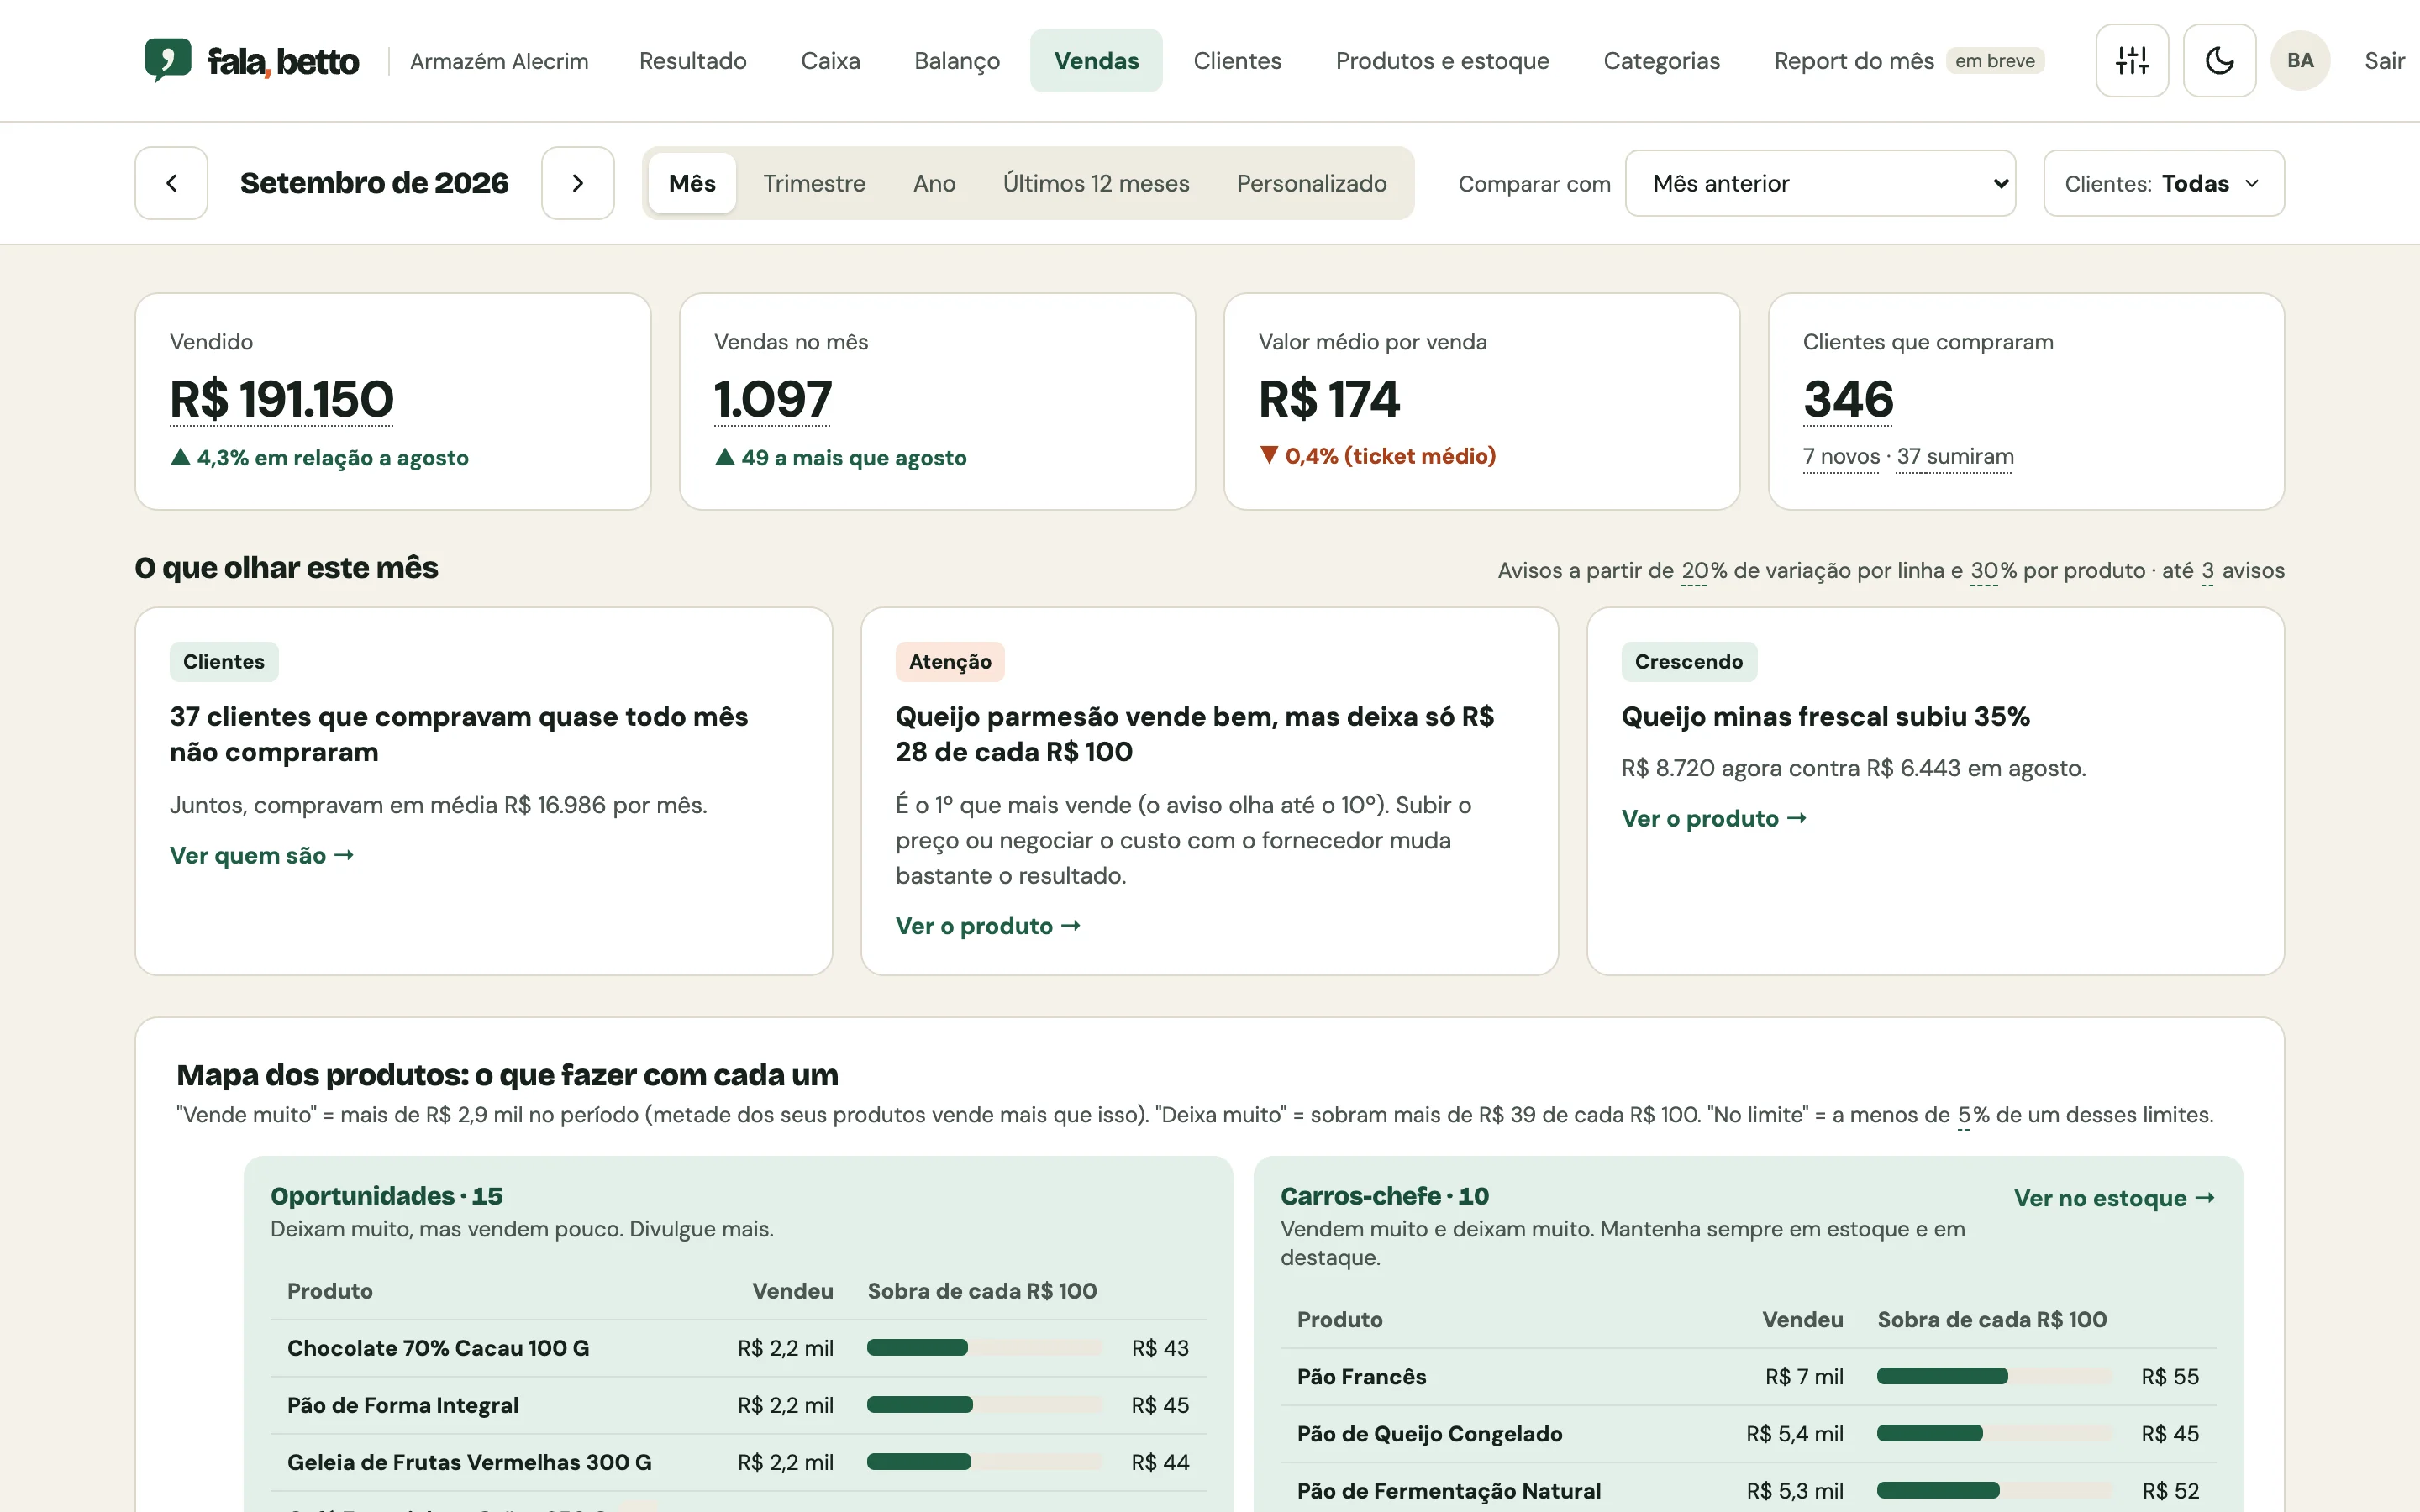Click the R$ 191.150 Vendido value

click(x=282, y=399)
